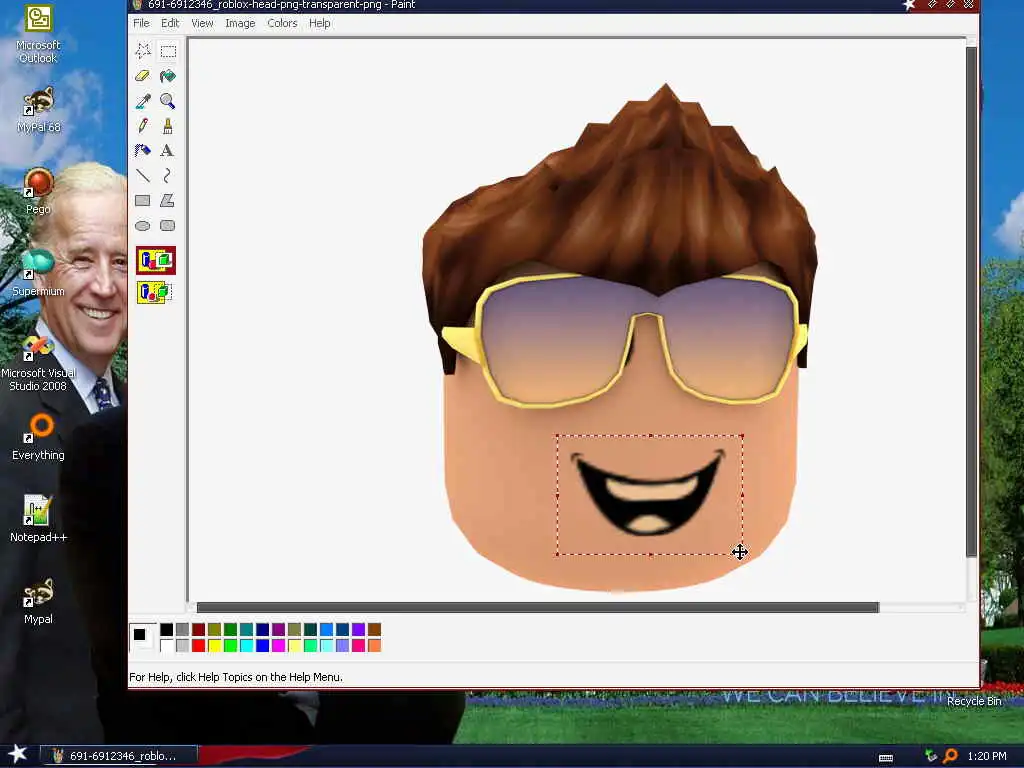
Task: Activate the Airbrush spray tool
Action: pos(143,151)
